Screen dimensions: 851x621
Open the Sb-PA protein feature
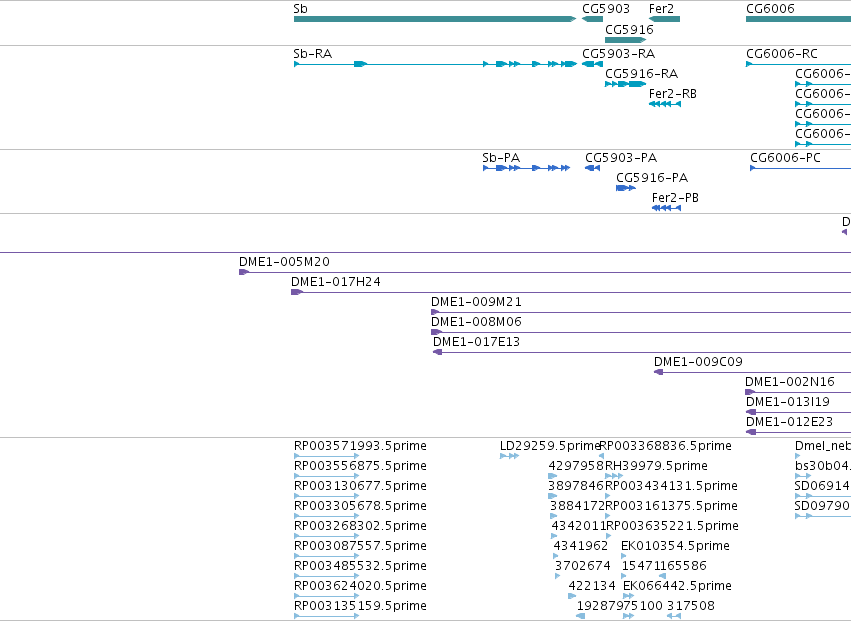click(x=526, y=168)
